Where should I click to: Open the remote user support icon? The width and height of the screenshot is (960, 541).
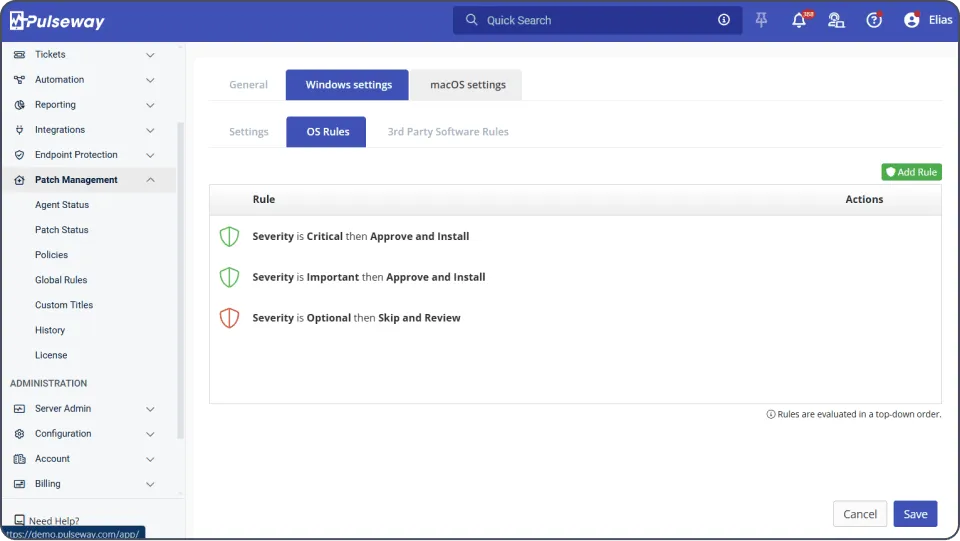point(836,20)
